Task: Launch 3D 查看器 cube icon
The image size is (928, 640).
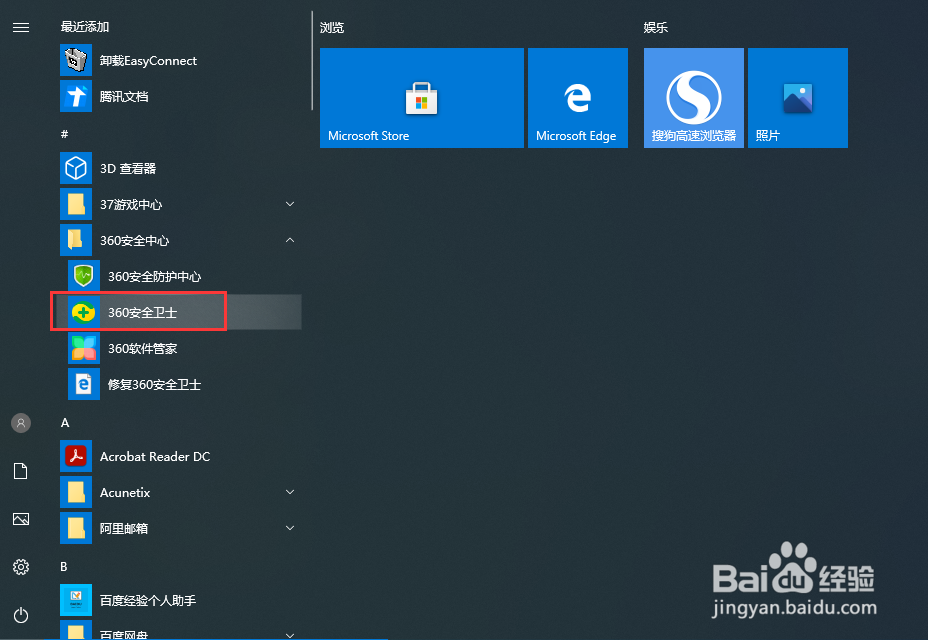Action: [76, 168]
